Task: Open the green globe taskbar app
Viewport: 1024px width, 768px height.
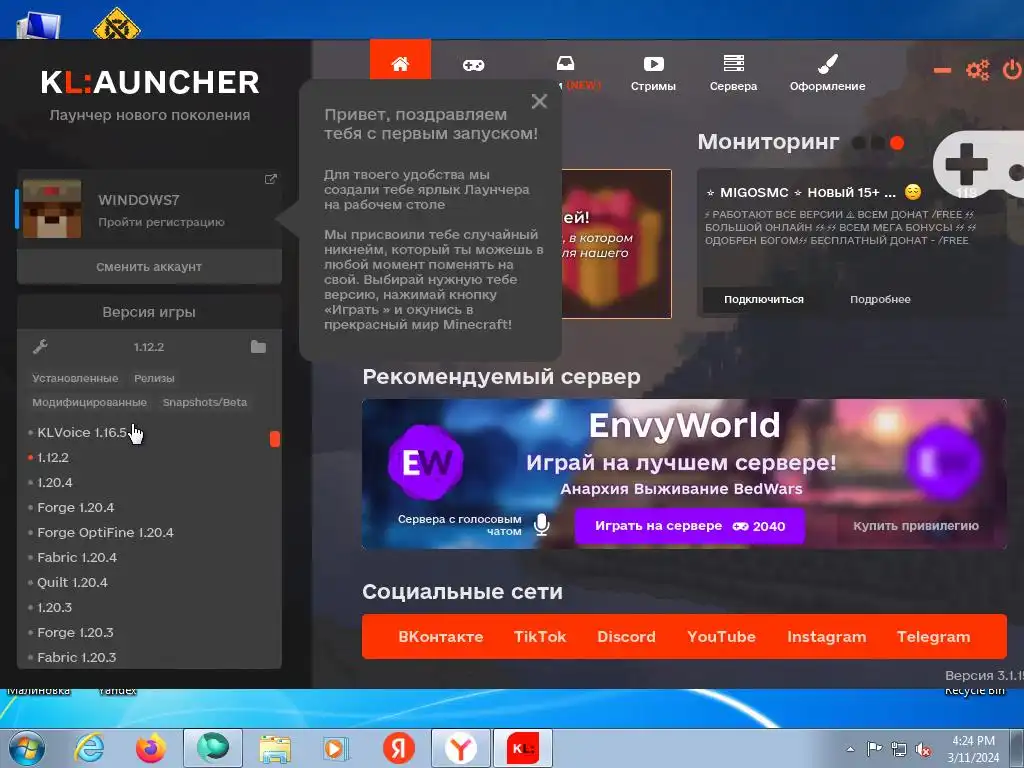Action: [213, 748]
